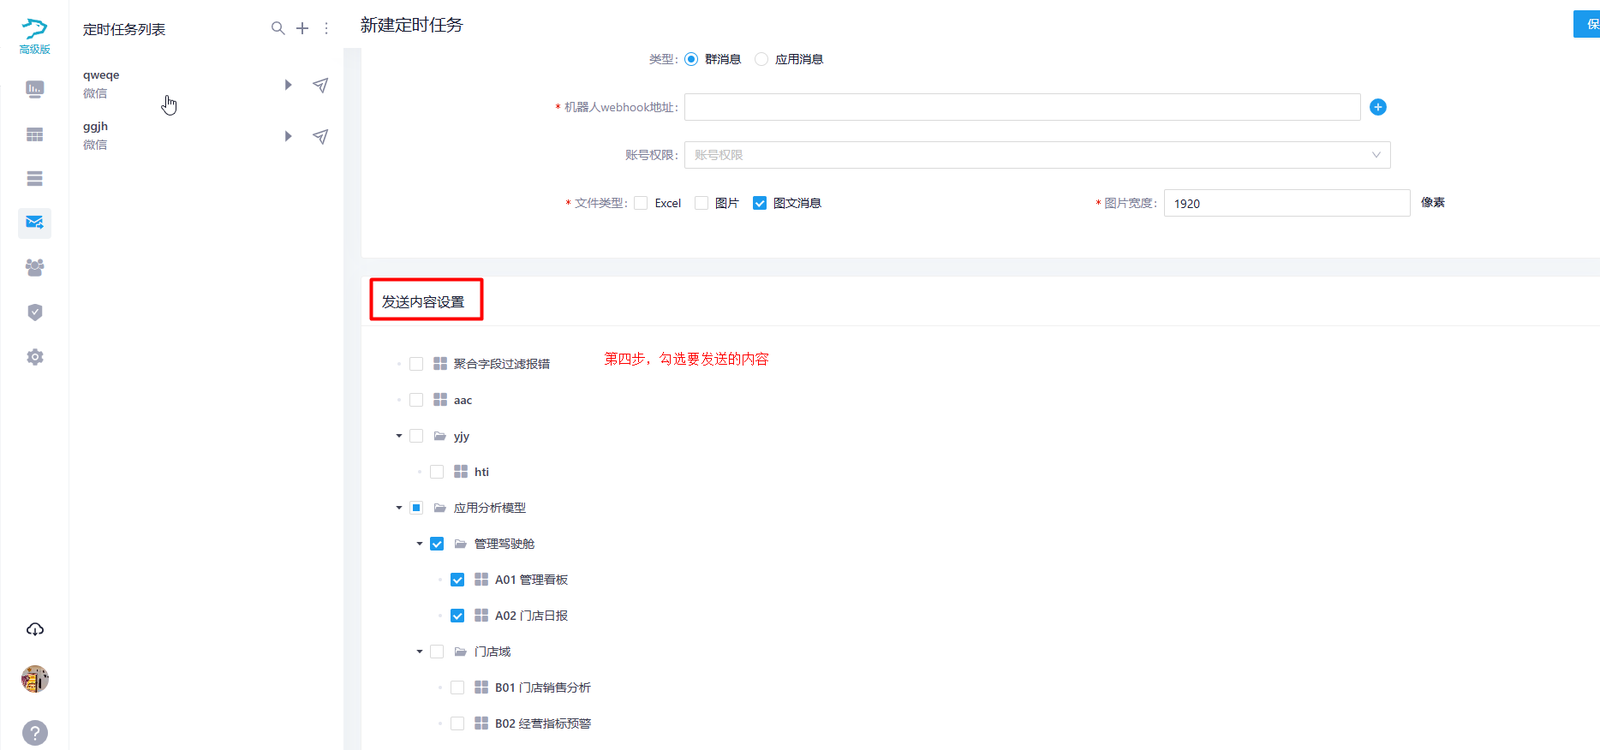The width and height of the screenshot is (1600, 750).
Task: Open the user group sidebar icon
Action: point(35,267)
